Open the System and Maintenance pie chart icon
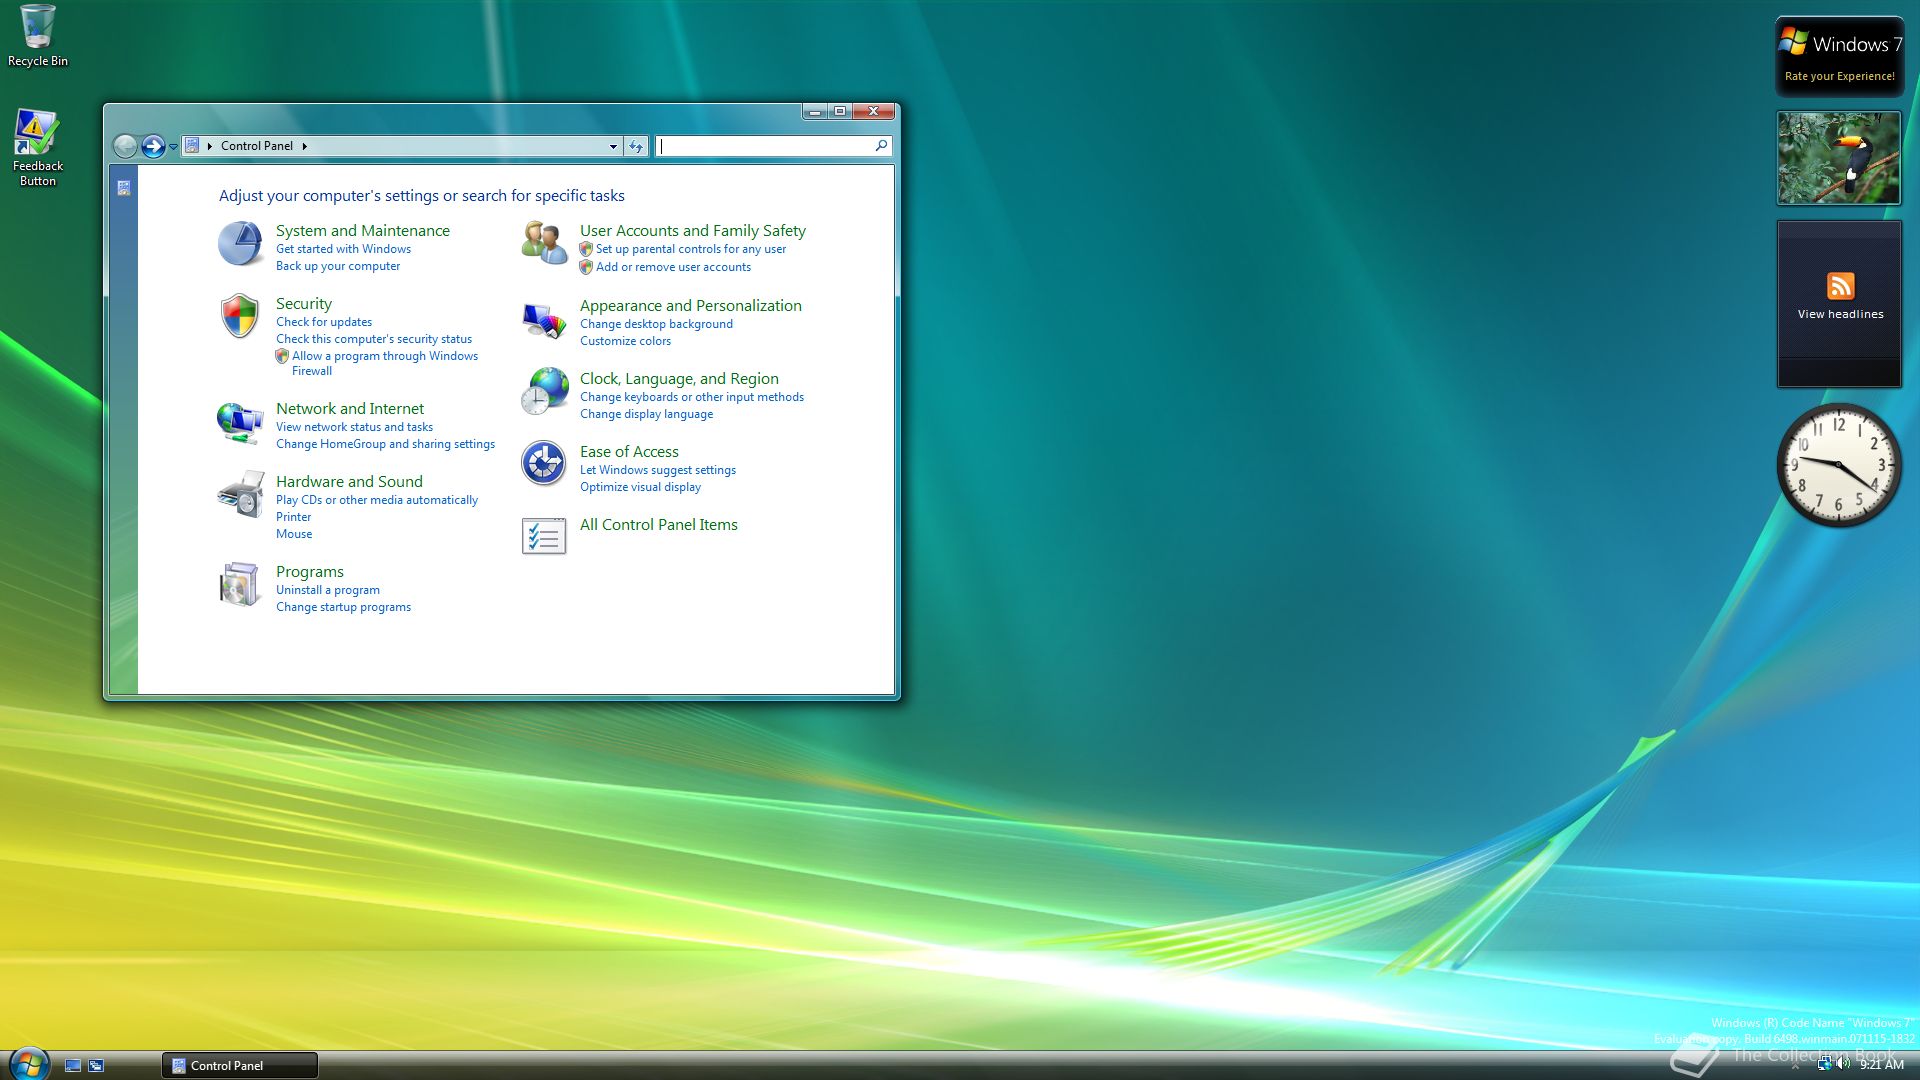 click(x=240, y=244)
